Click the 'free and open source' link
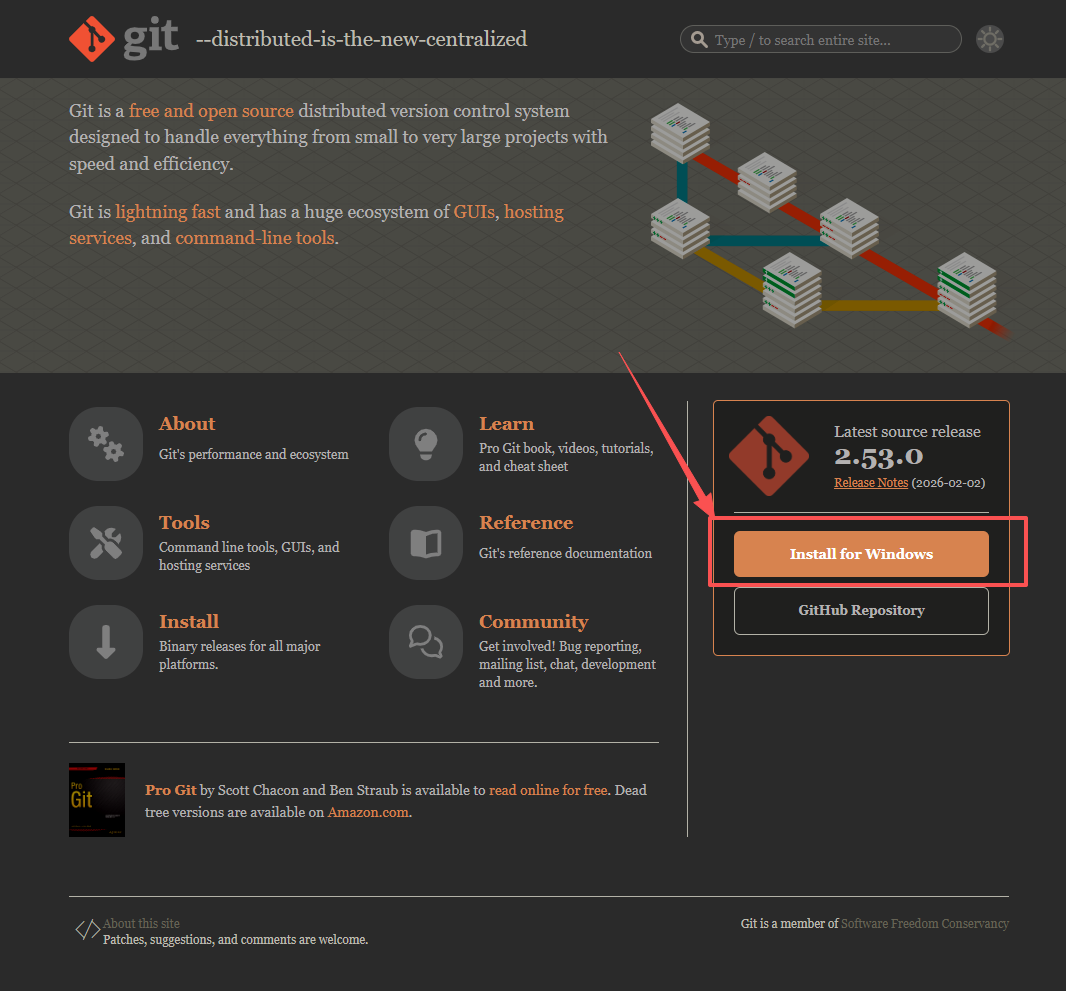 (x=211, y=111)
